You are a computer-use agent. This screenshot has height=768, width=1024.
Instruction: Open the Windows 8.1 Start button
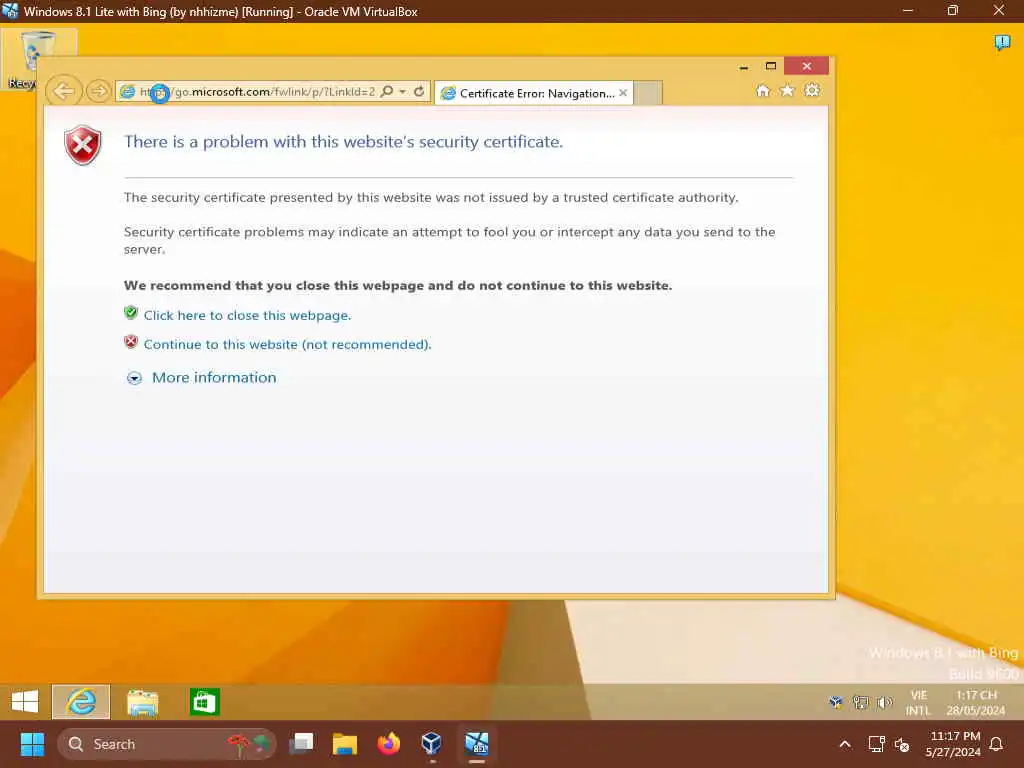tap(25, 702)
